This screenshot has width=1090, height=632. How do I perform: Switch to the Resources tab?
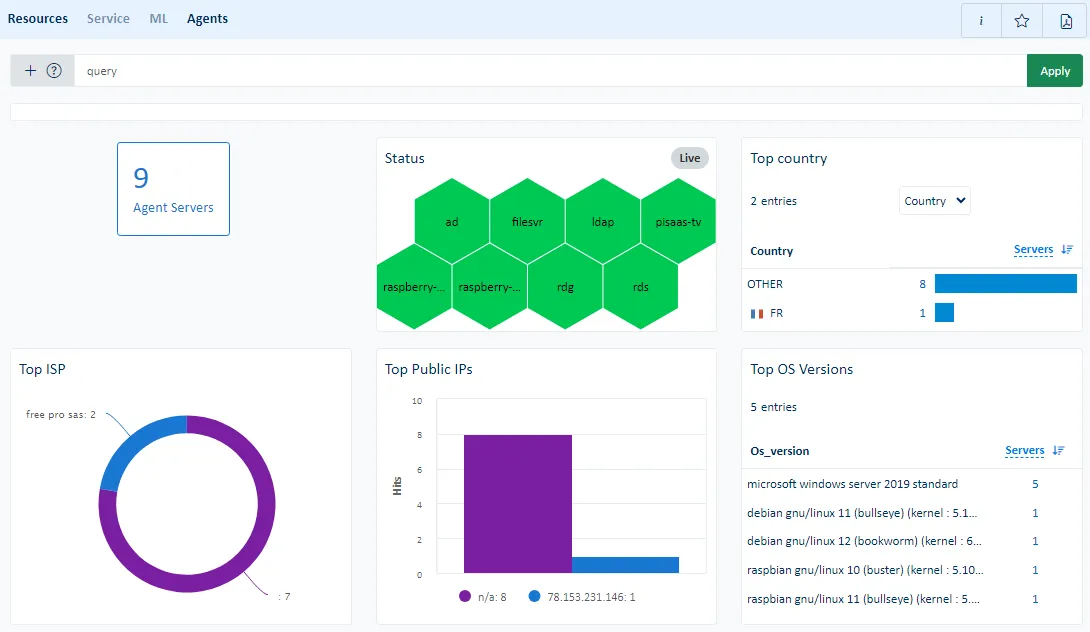tap(38, 19)
